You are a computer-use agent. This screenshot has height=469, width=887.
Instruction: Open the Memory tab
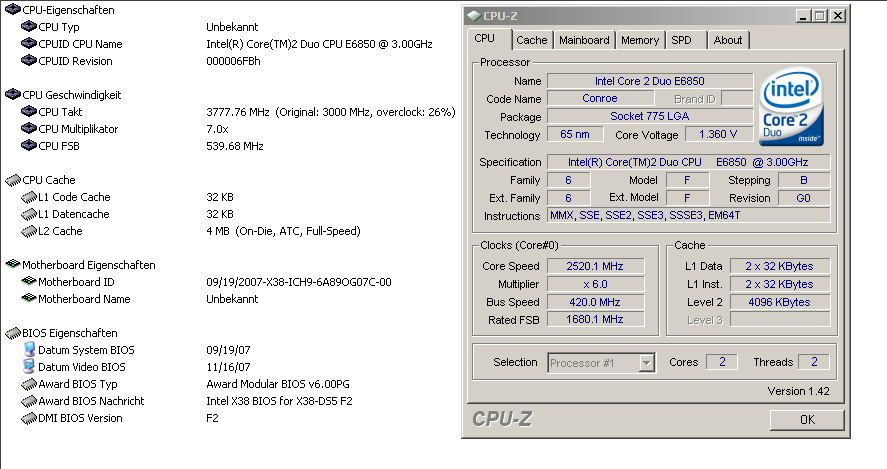(x=640, y=40)
